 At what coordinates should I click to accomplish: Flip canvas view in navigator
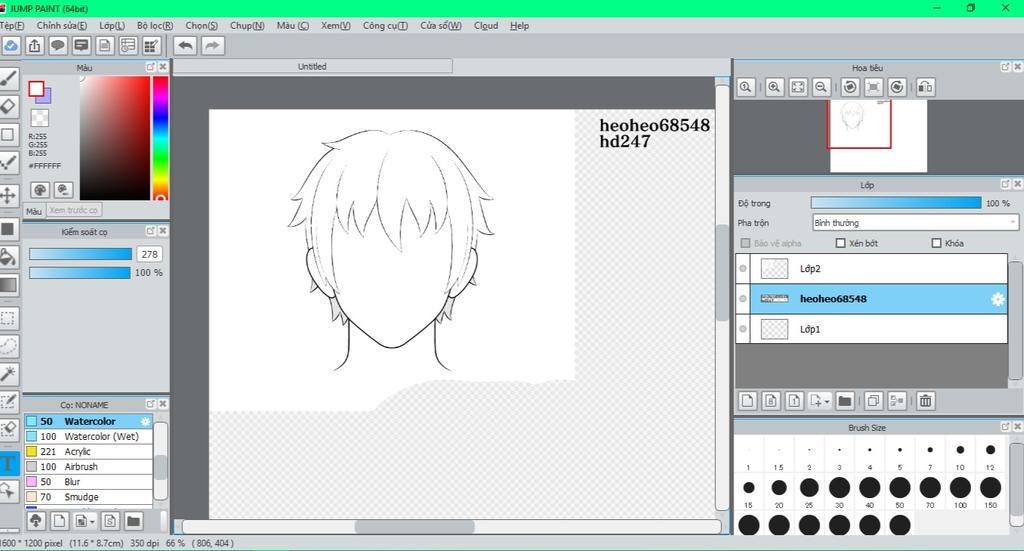(925, 87)
